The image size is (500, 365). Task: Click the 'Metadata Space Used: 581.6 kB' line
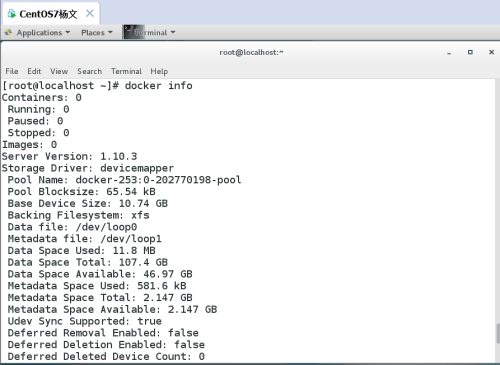(97, 286)
